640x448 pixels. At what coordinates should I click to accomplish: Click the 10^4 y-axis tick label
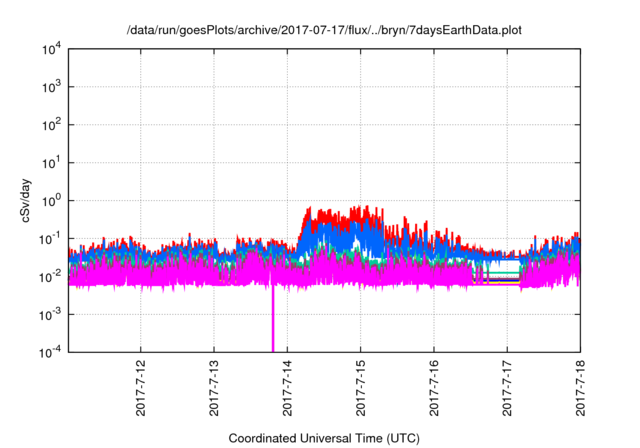[x=51, y=50]
